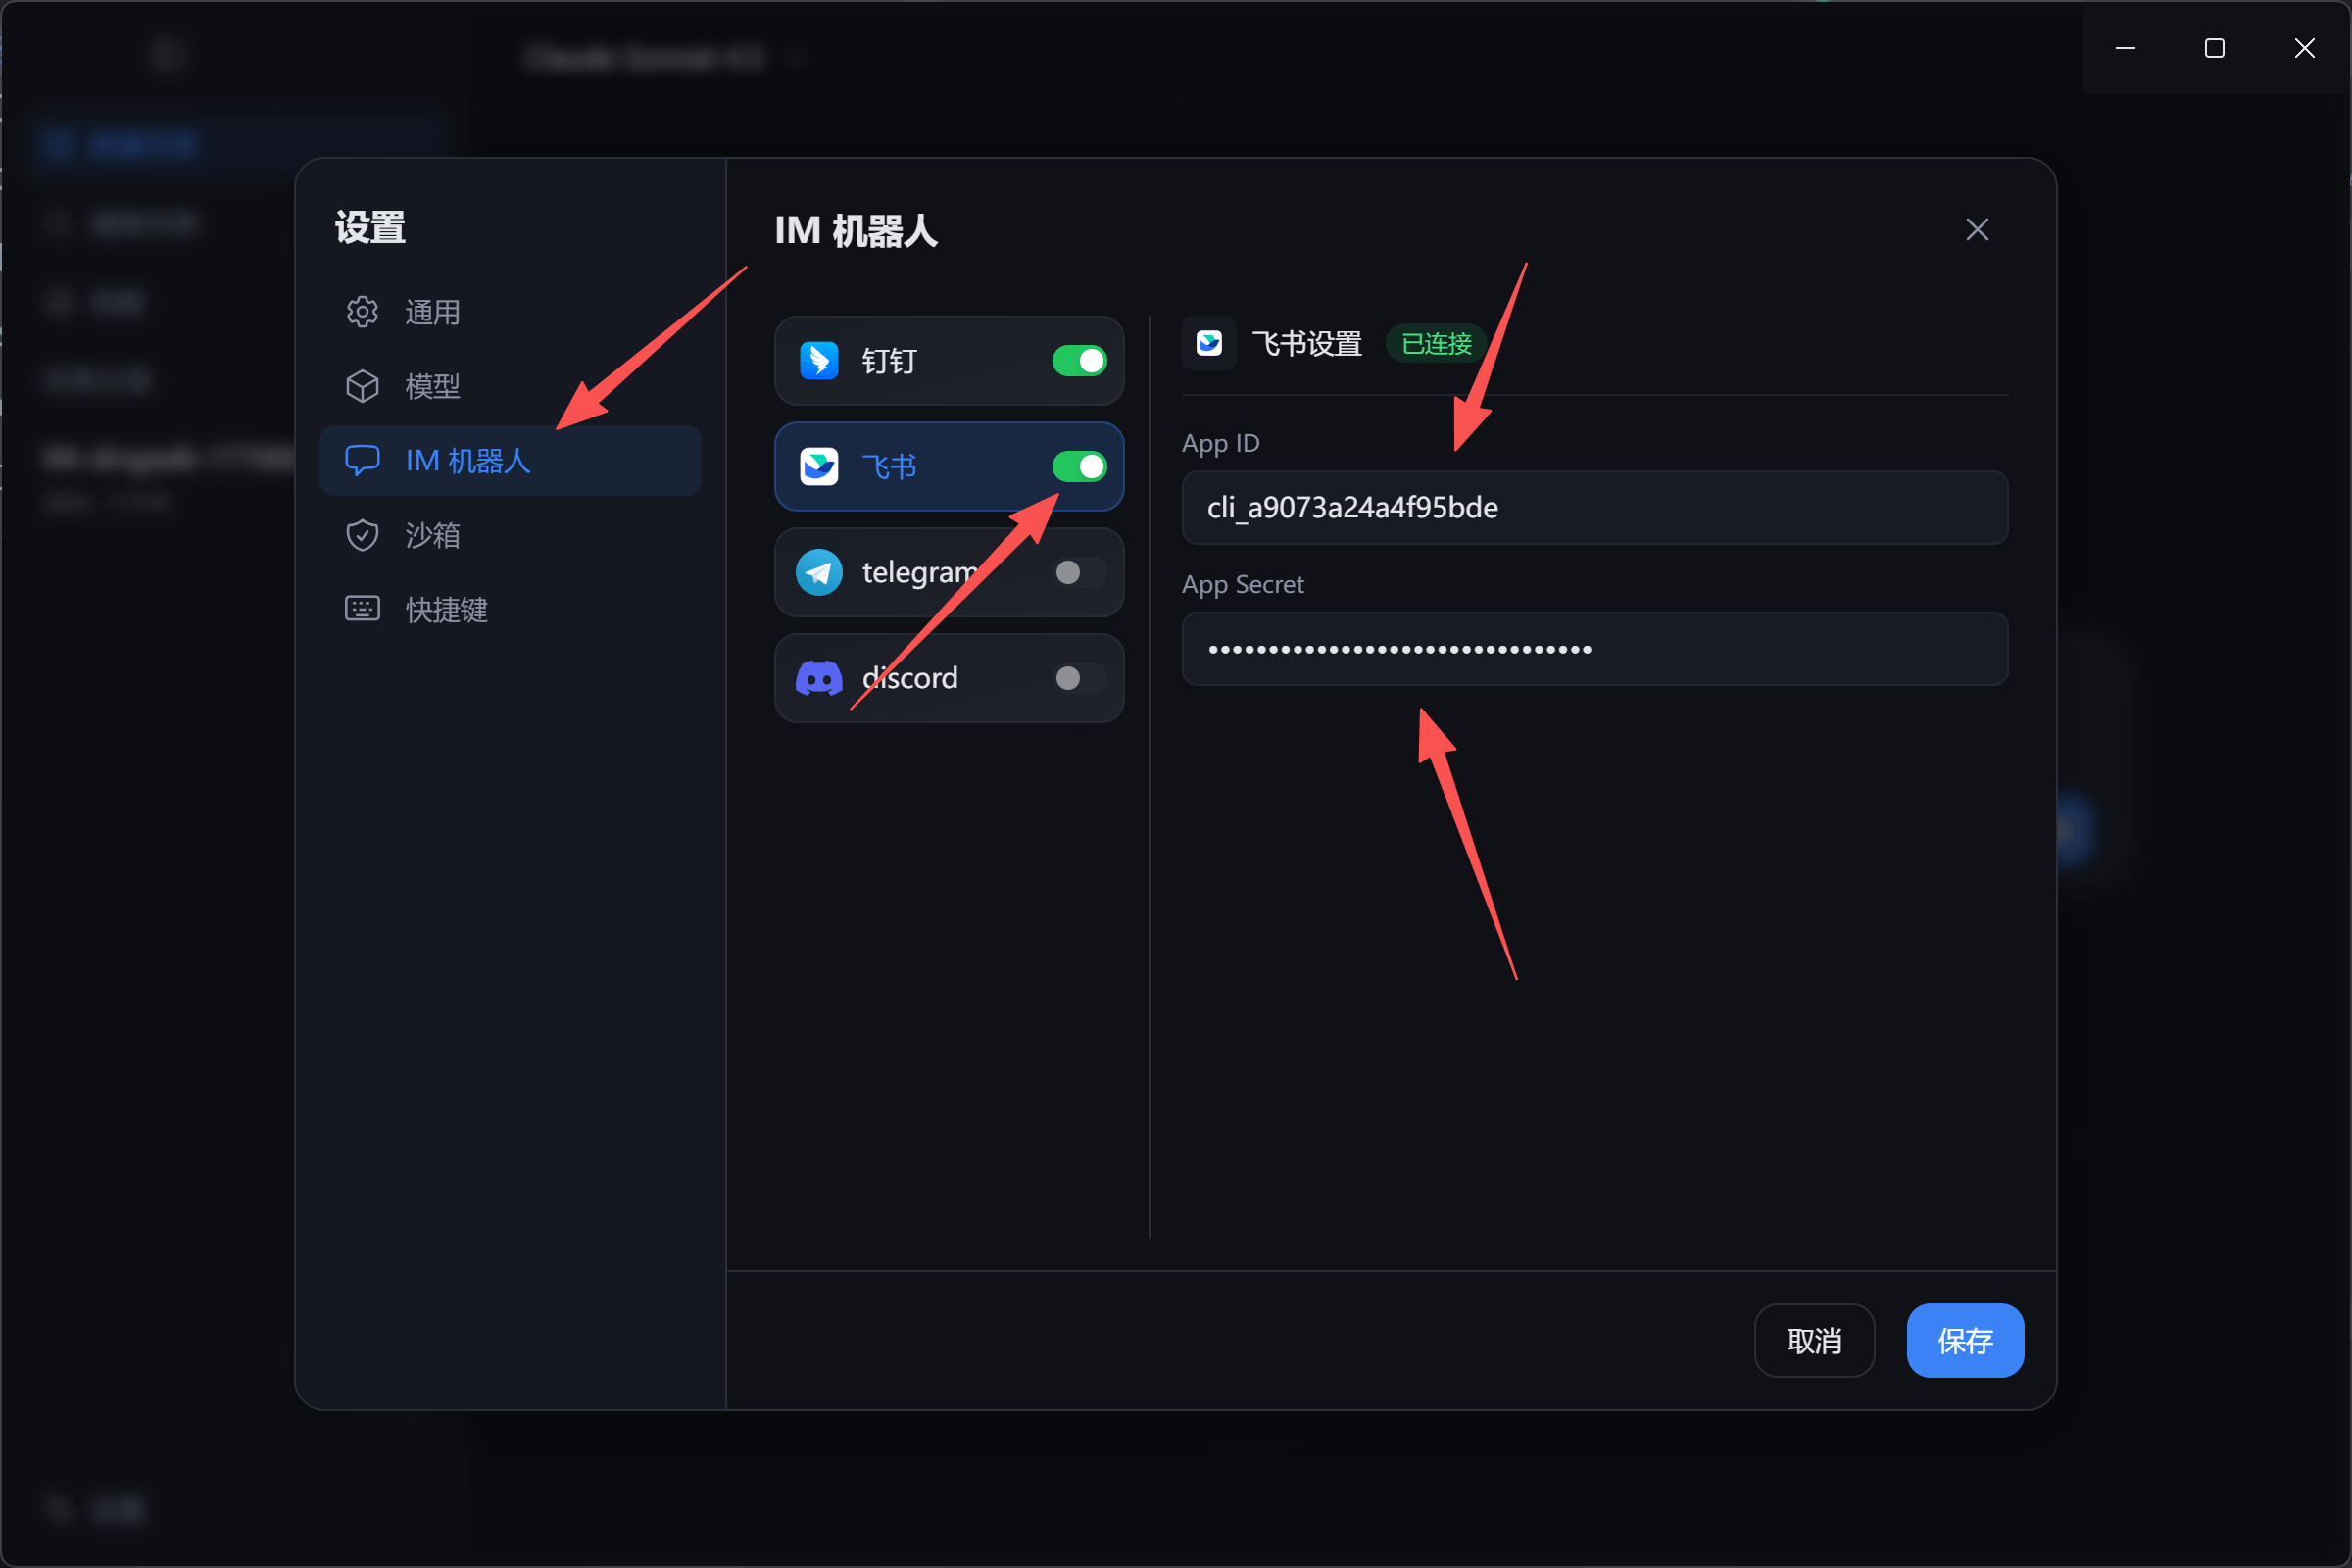Close the settings dialog with X
The width and height of the screenshot is (2352, 1568).
pyautogui.click(x=1977, y=230)
